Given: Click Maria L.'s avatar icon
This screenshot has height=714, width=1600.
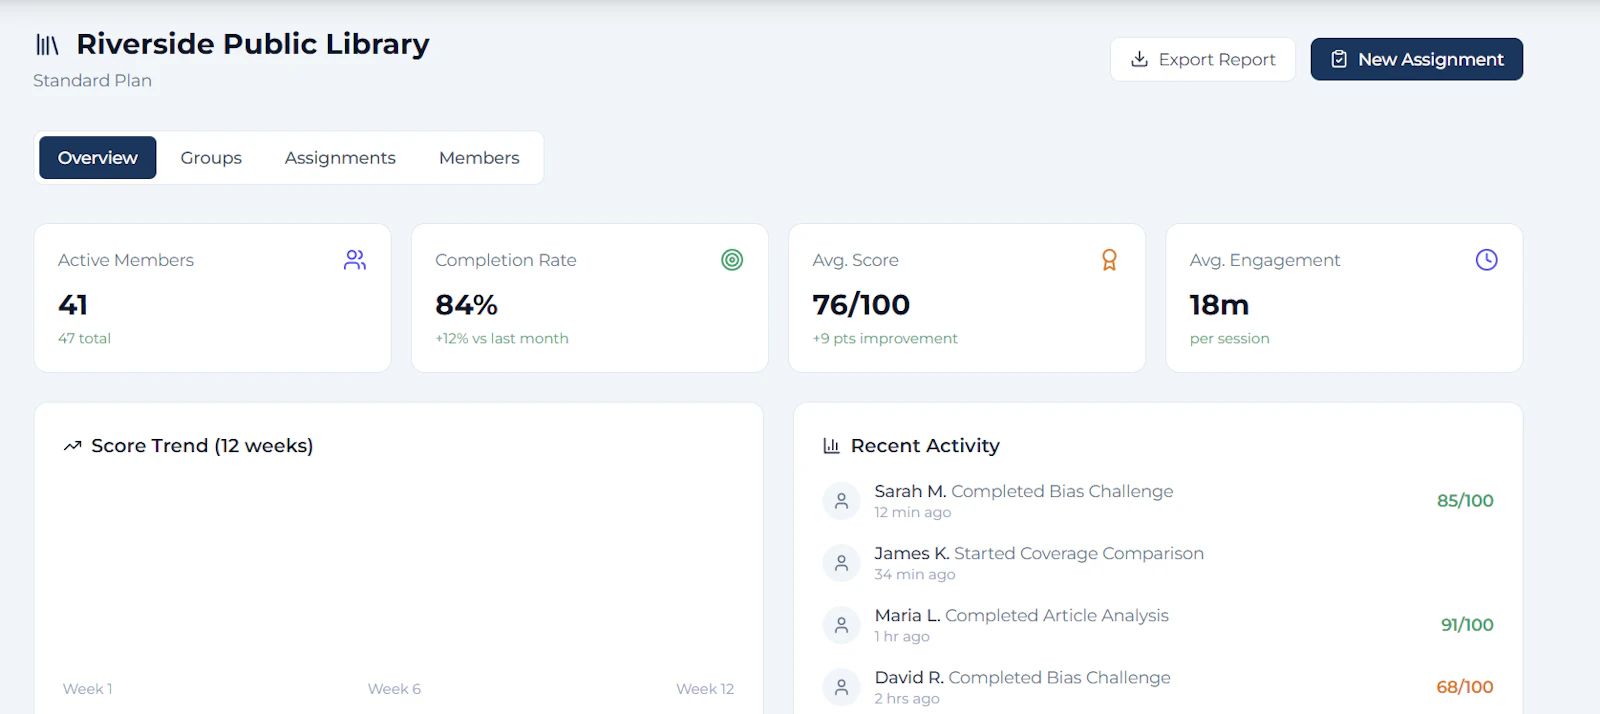Looking at the screenshot, I should click(841, 625).
